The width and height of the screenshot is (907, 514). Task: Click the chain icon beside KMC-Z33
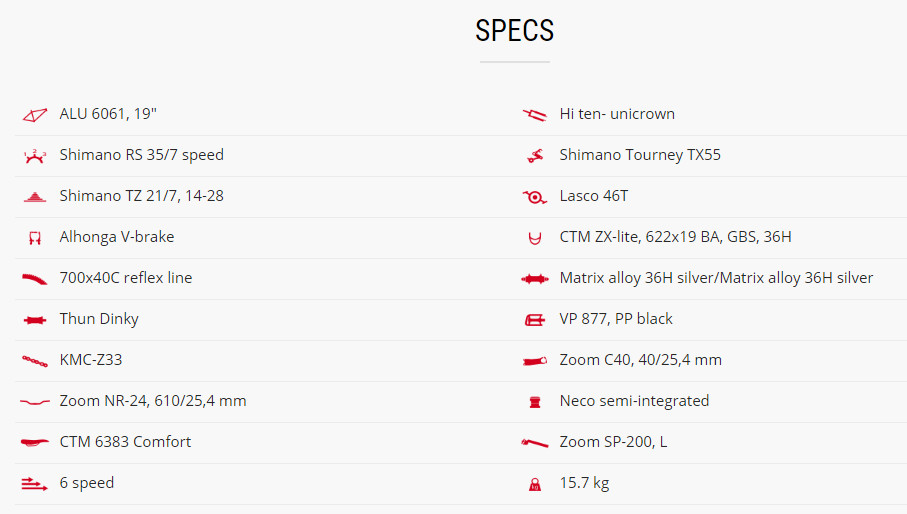pyautogui.click(x=35, y=361)
